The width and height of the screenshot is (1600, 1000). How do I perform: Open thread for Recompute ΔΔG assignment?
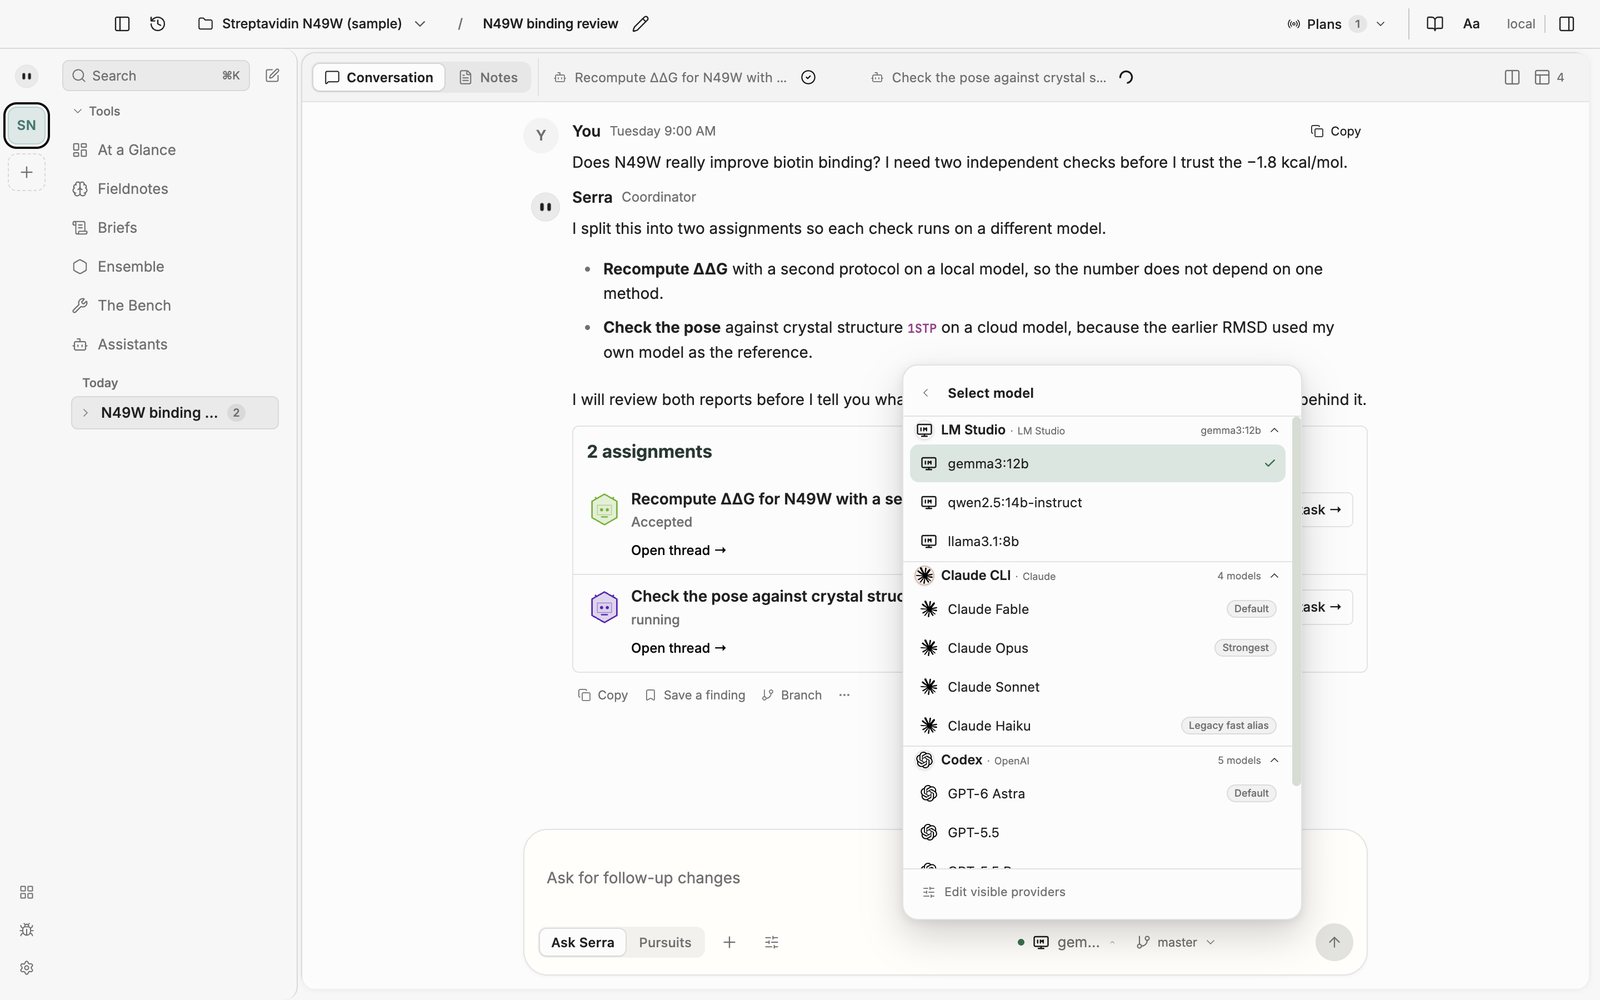point(678,550)
